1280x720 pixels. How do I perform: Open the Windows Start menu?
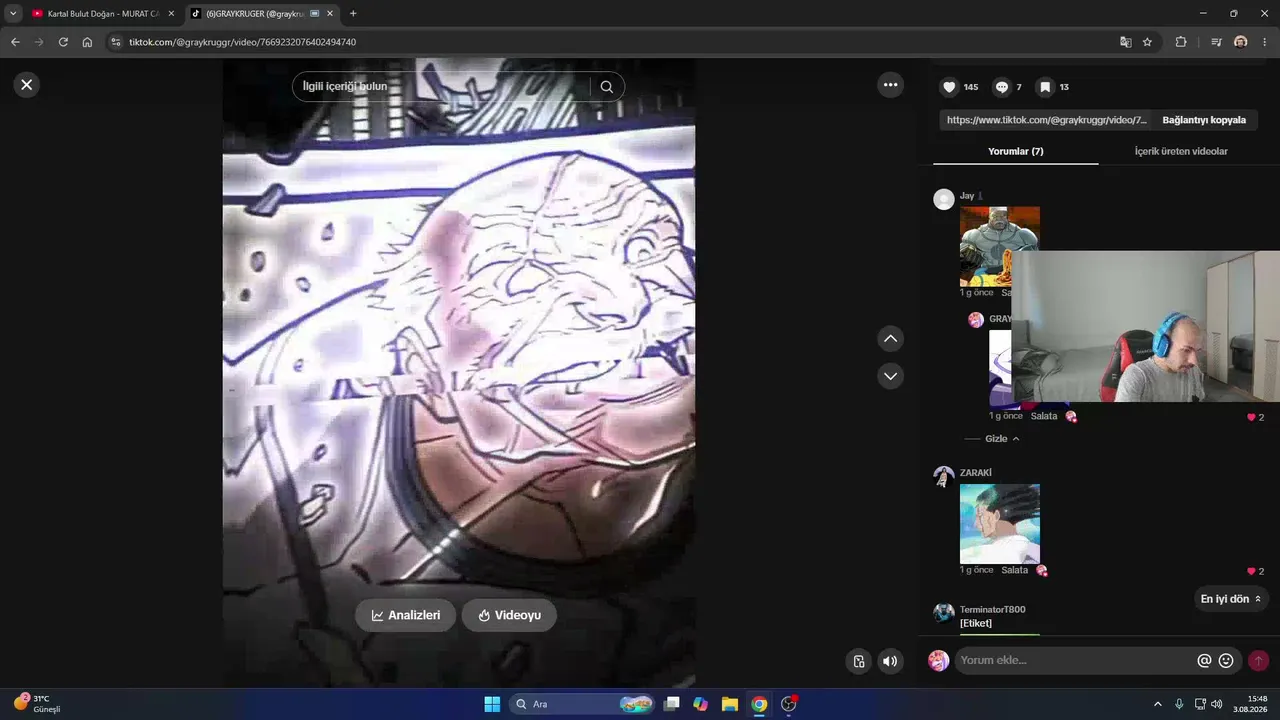point(492,704)
